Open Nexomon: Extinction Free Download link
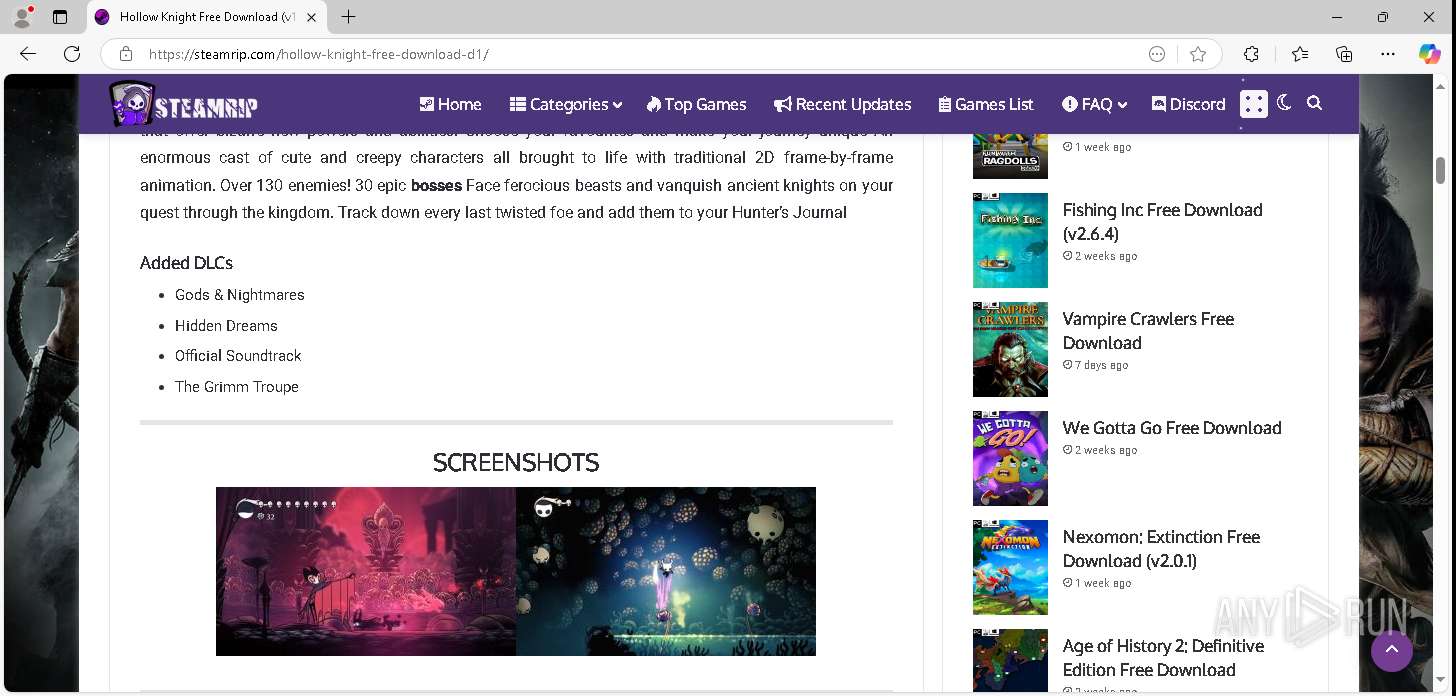Screen dimensions: 1456x696 pos(1161,549)
